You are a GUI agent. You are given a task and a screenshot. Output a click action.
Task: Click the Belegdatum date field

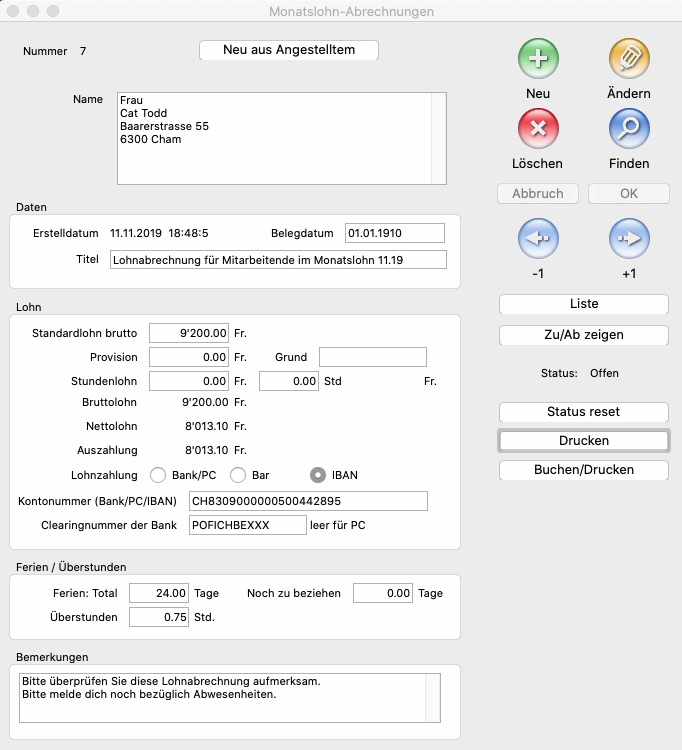[x=394, y=233]
